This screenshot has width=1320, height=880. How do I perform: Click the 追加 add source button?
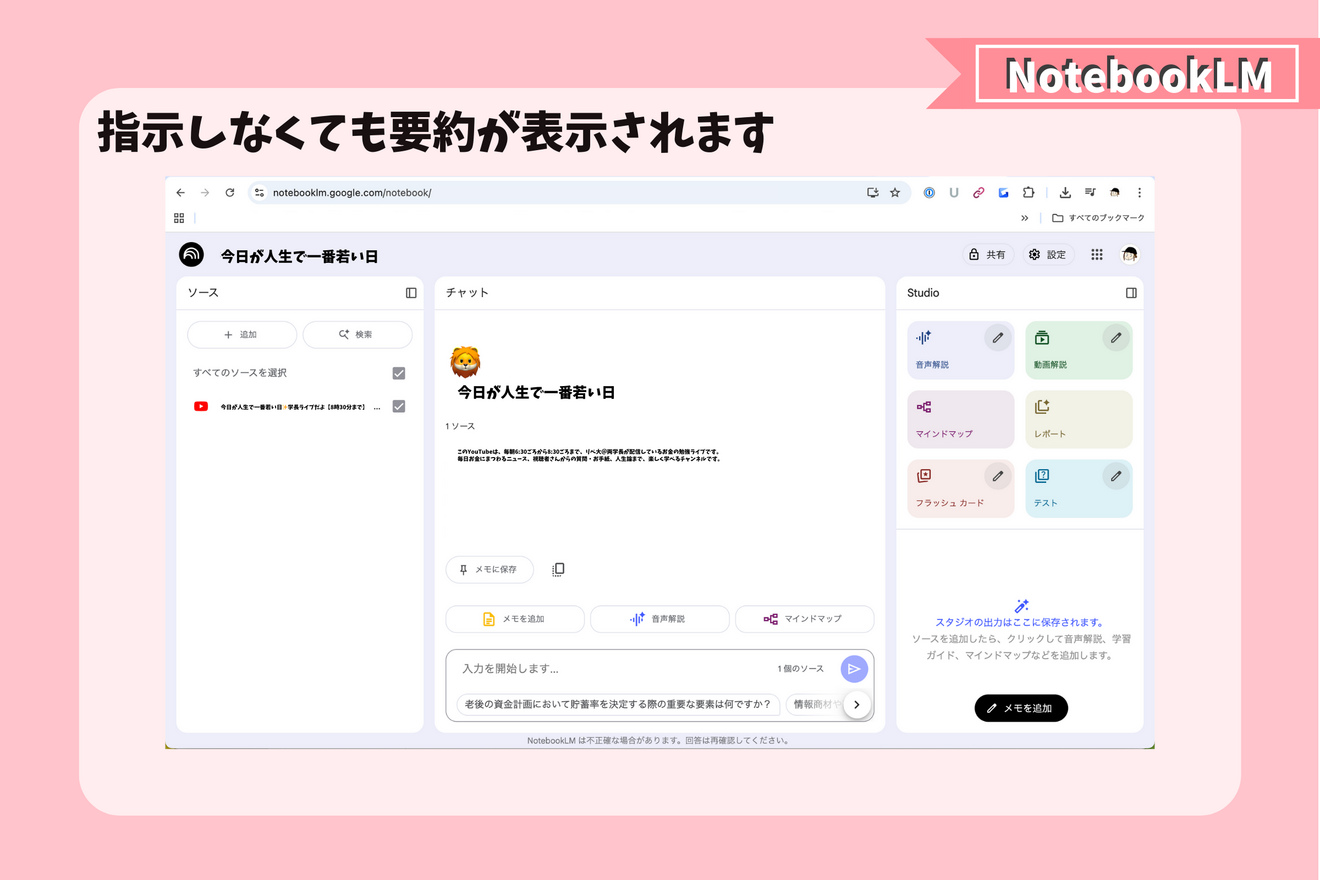[x=242, y=335]
